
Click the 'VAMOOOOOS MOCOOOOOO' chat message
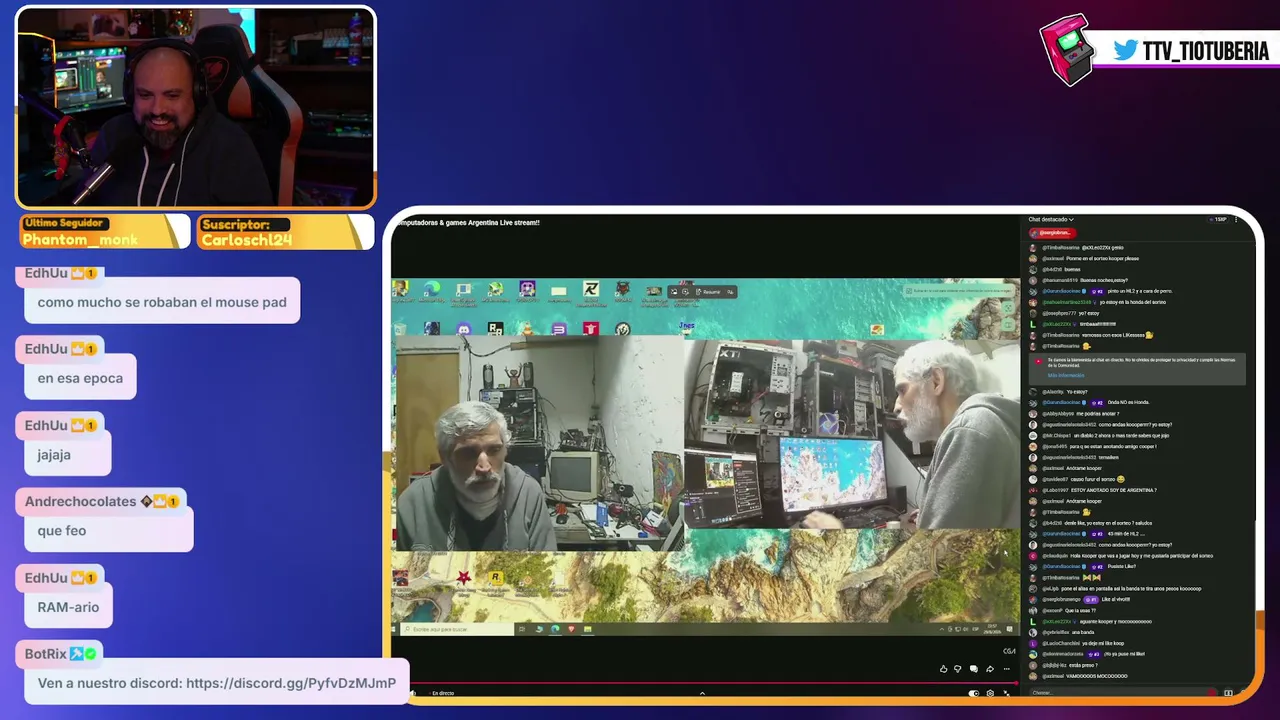1097,676
